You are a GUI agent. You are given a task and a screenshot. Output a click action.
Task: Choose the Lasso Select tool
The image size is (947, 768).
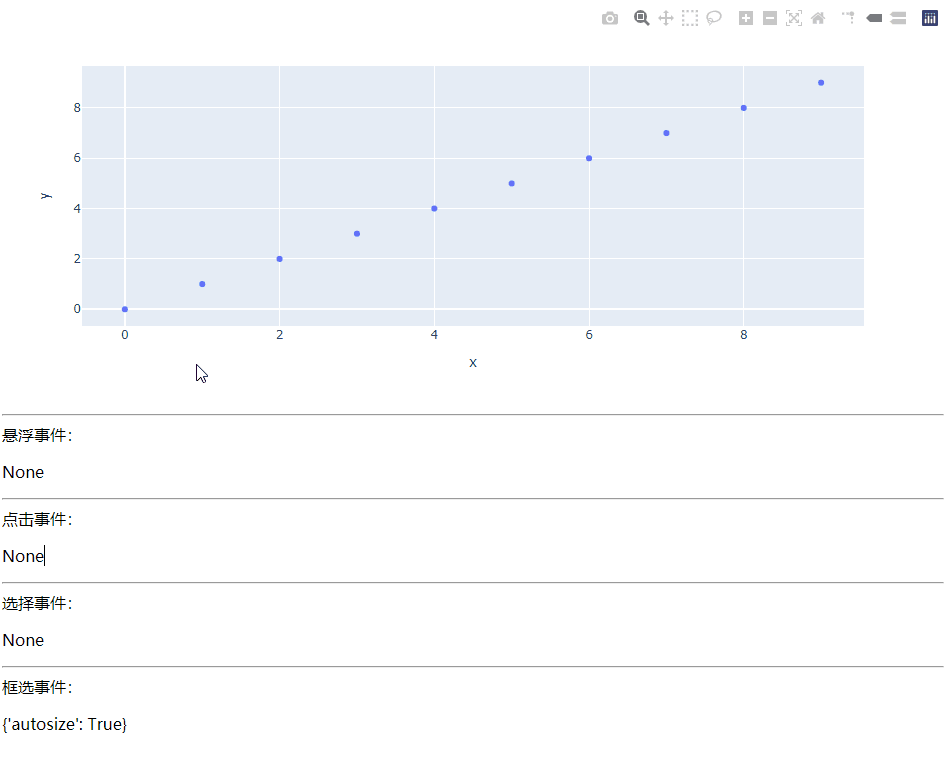(714, 18)
